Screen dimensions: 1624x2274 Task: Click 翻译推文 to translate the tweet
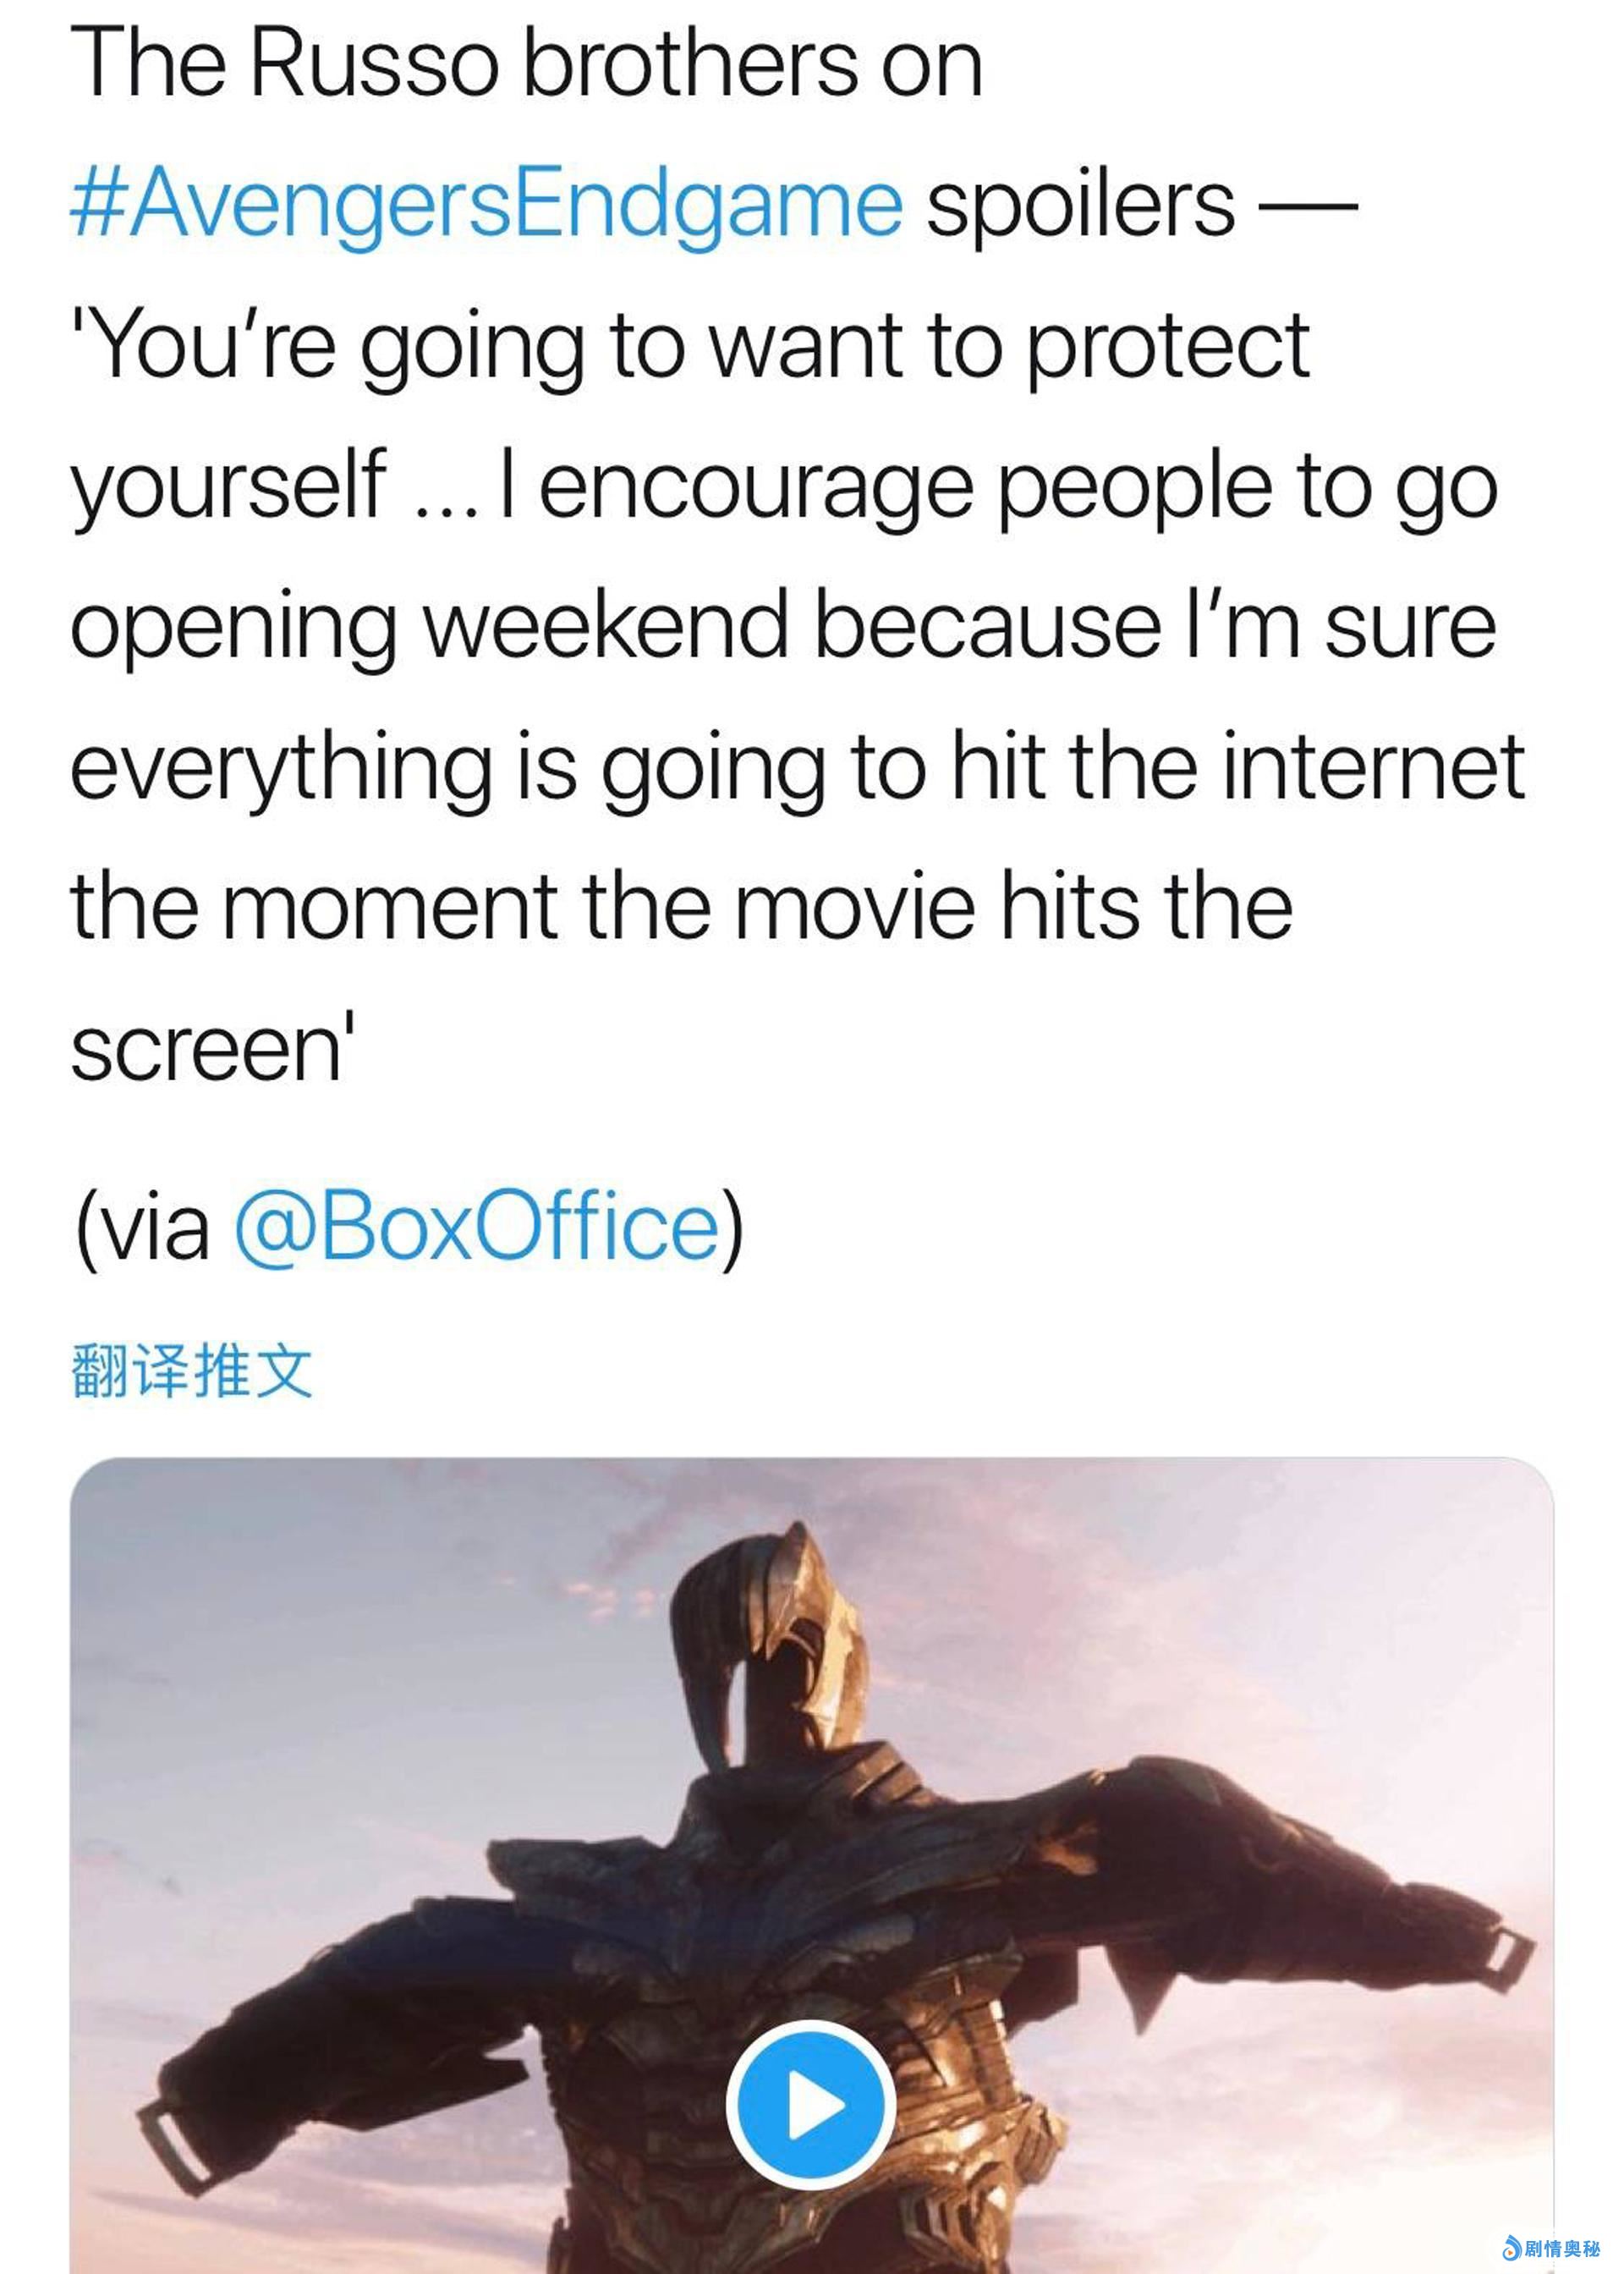click(192, 1370)
